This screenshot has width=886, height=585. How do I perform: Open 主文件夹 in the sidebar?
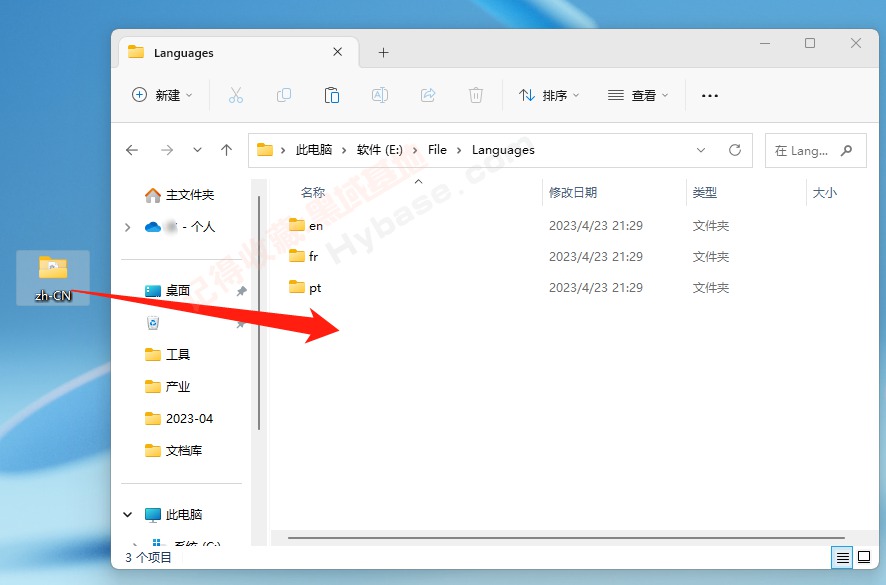coord(180,195)
